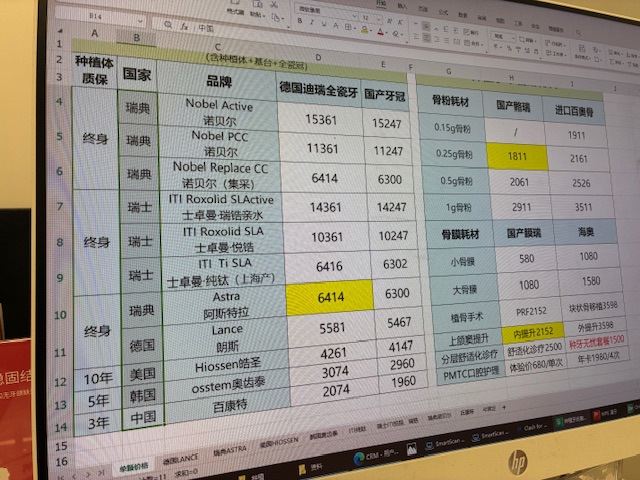The image size is (640, 480).
Task: Open the font name dropdown
Action: (354, 16)
